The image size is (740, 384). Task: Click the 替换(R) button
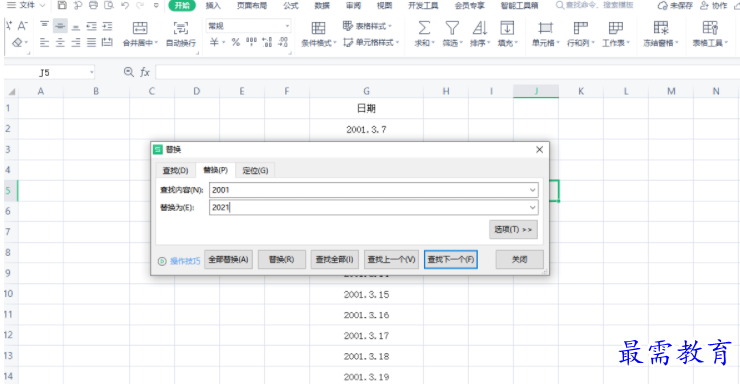click(x=282, y=259)
